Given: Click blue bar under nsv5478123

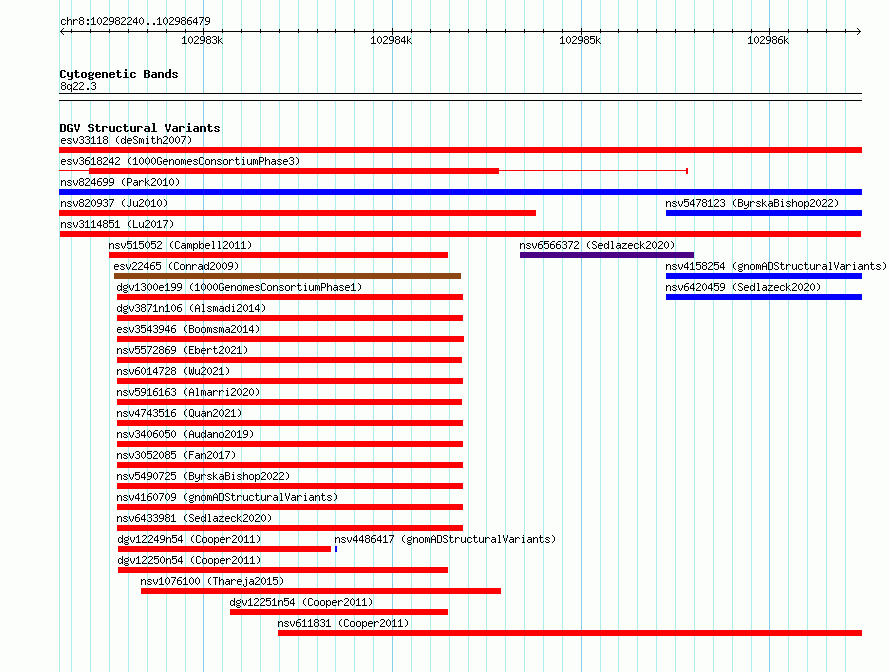Looking at the screenshot, I should pyautogui.click(x=764, y=213).
